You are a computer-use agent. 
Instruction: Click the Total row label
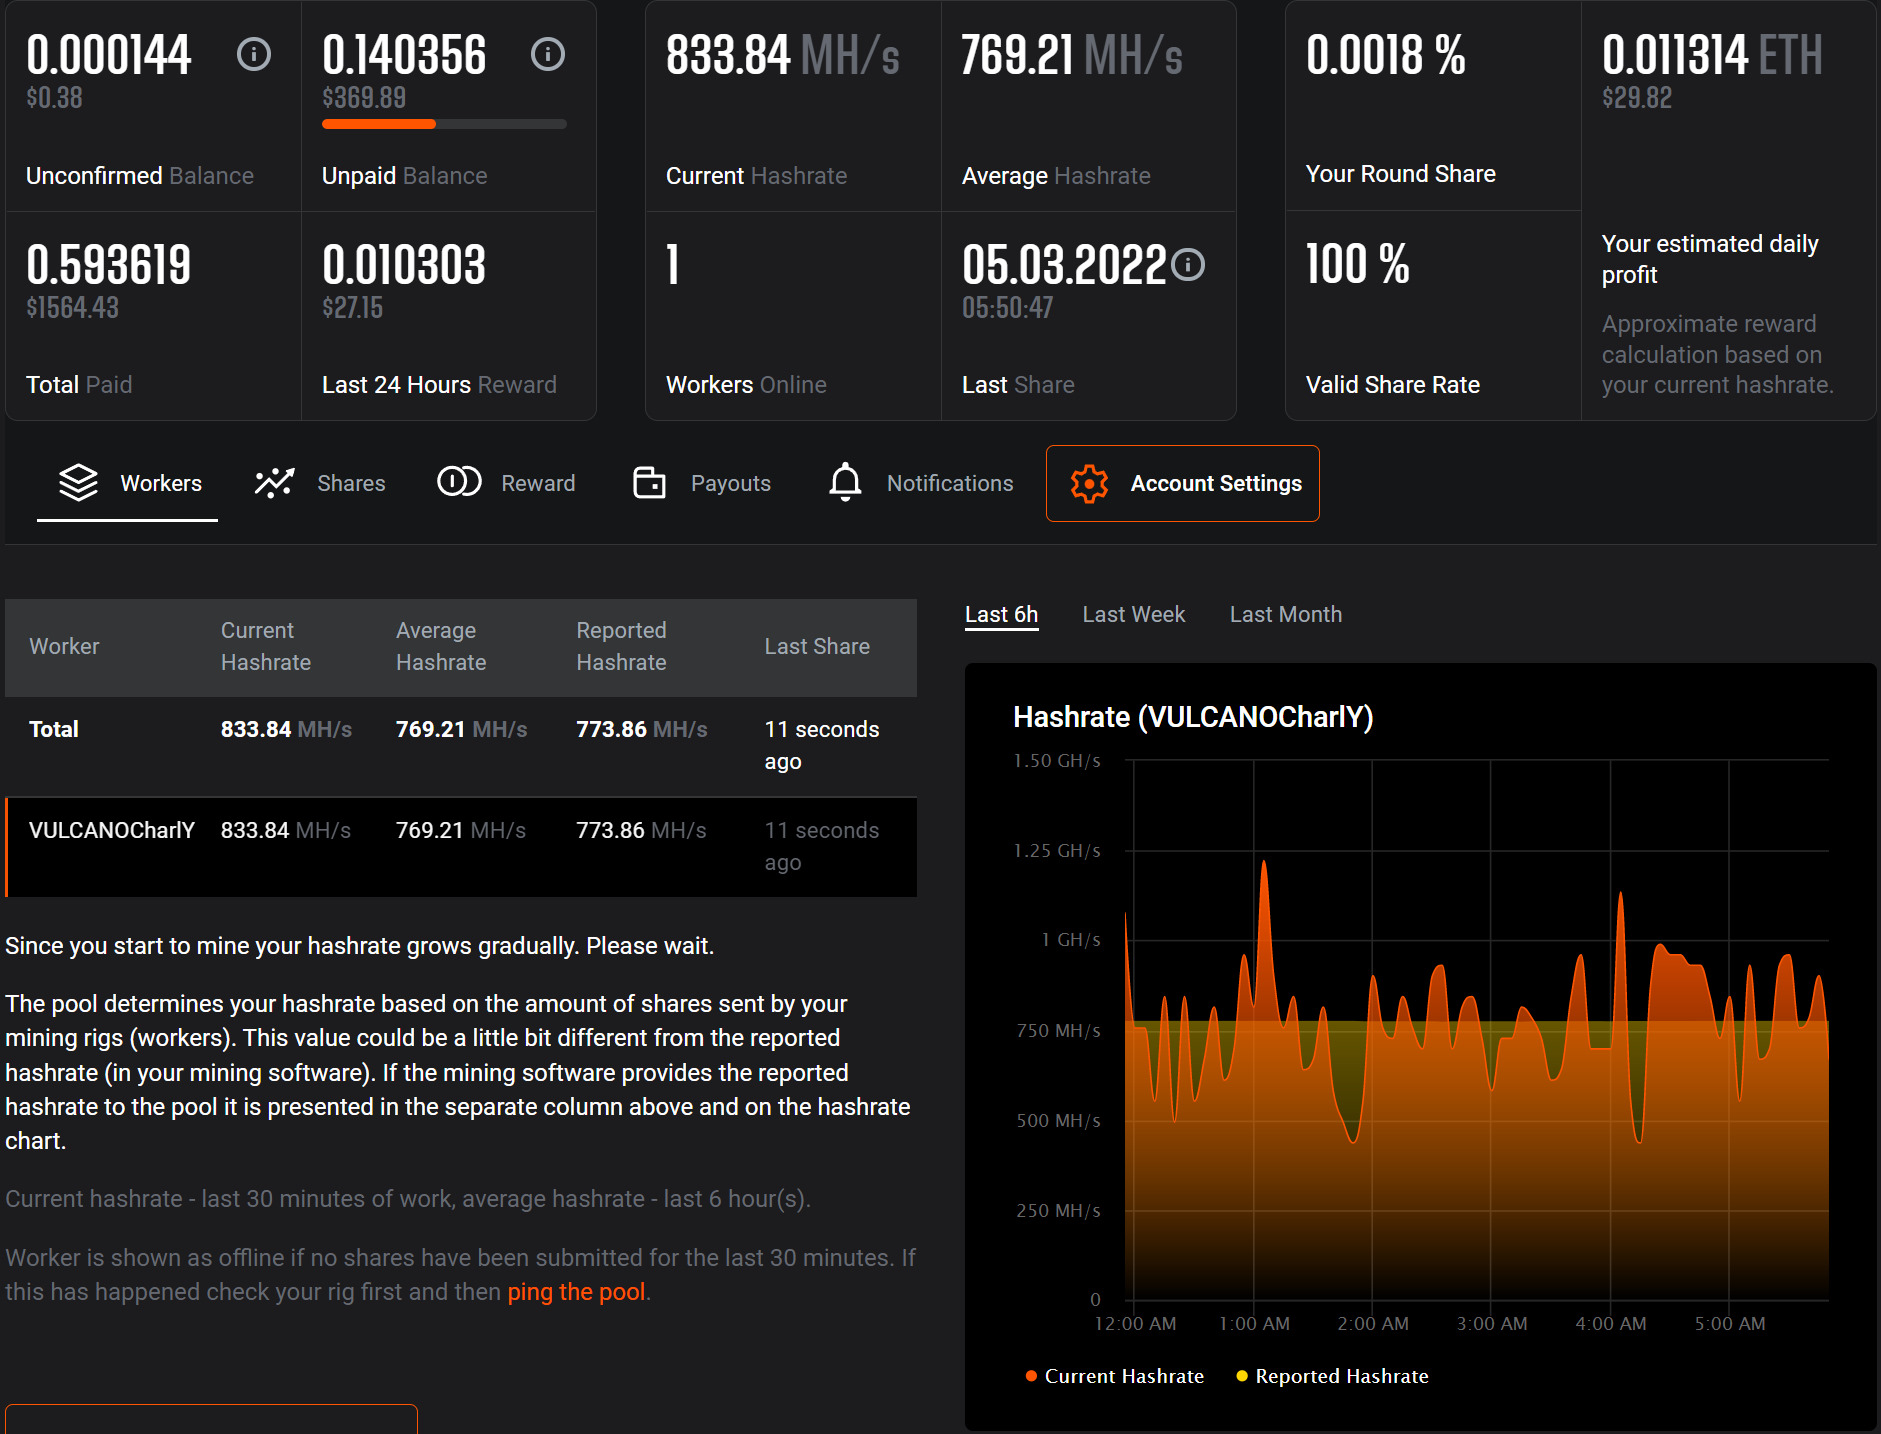[x=54, y=730]
